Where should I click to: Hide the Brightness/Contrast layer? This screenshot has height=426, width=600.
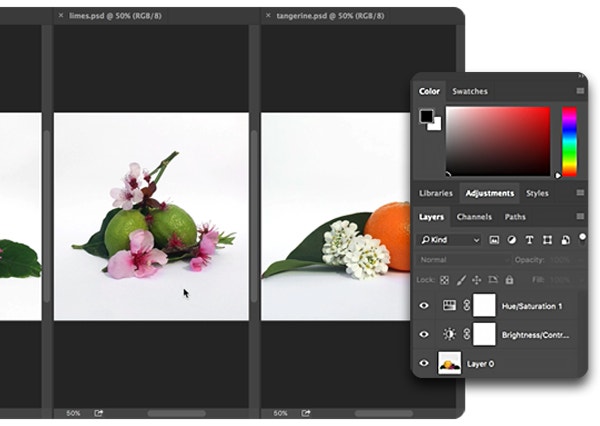pos(424,335)
